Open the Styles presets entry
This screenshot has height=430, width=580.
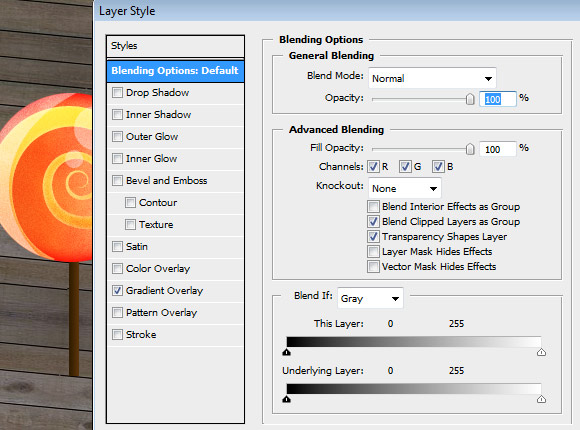175,46
